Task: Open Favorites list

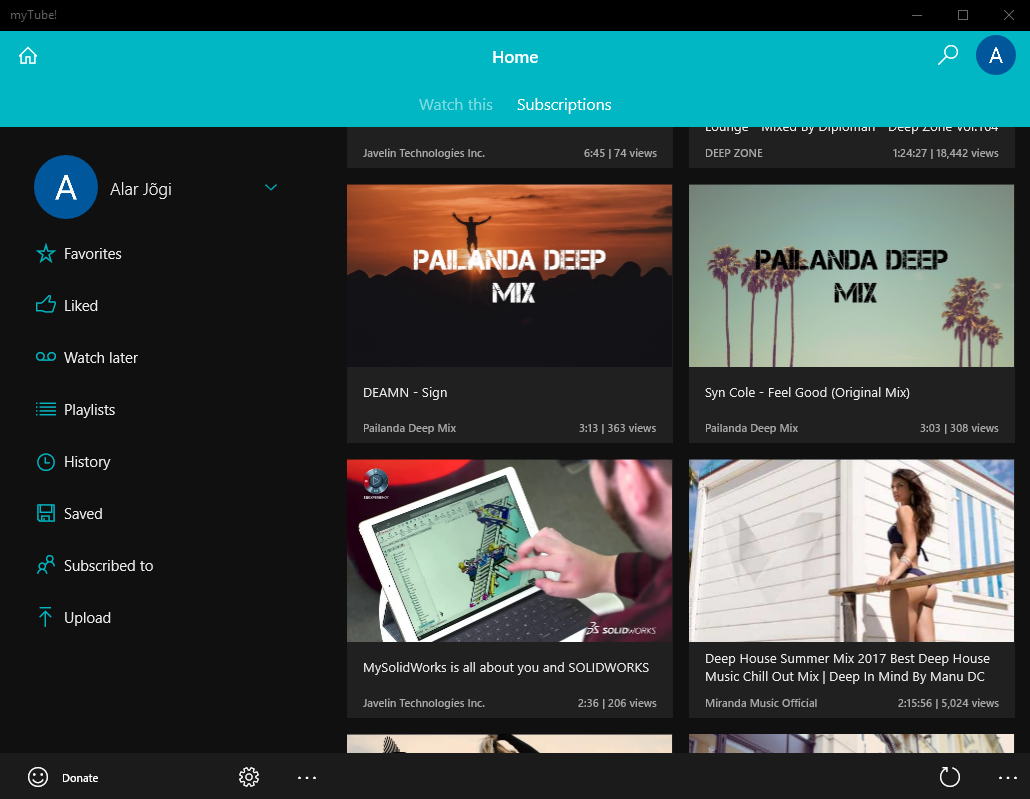Action: point(93,254)
